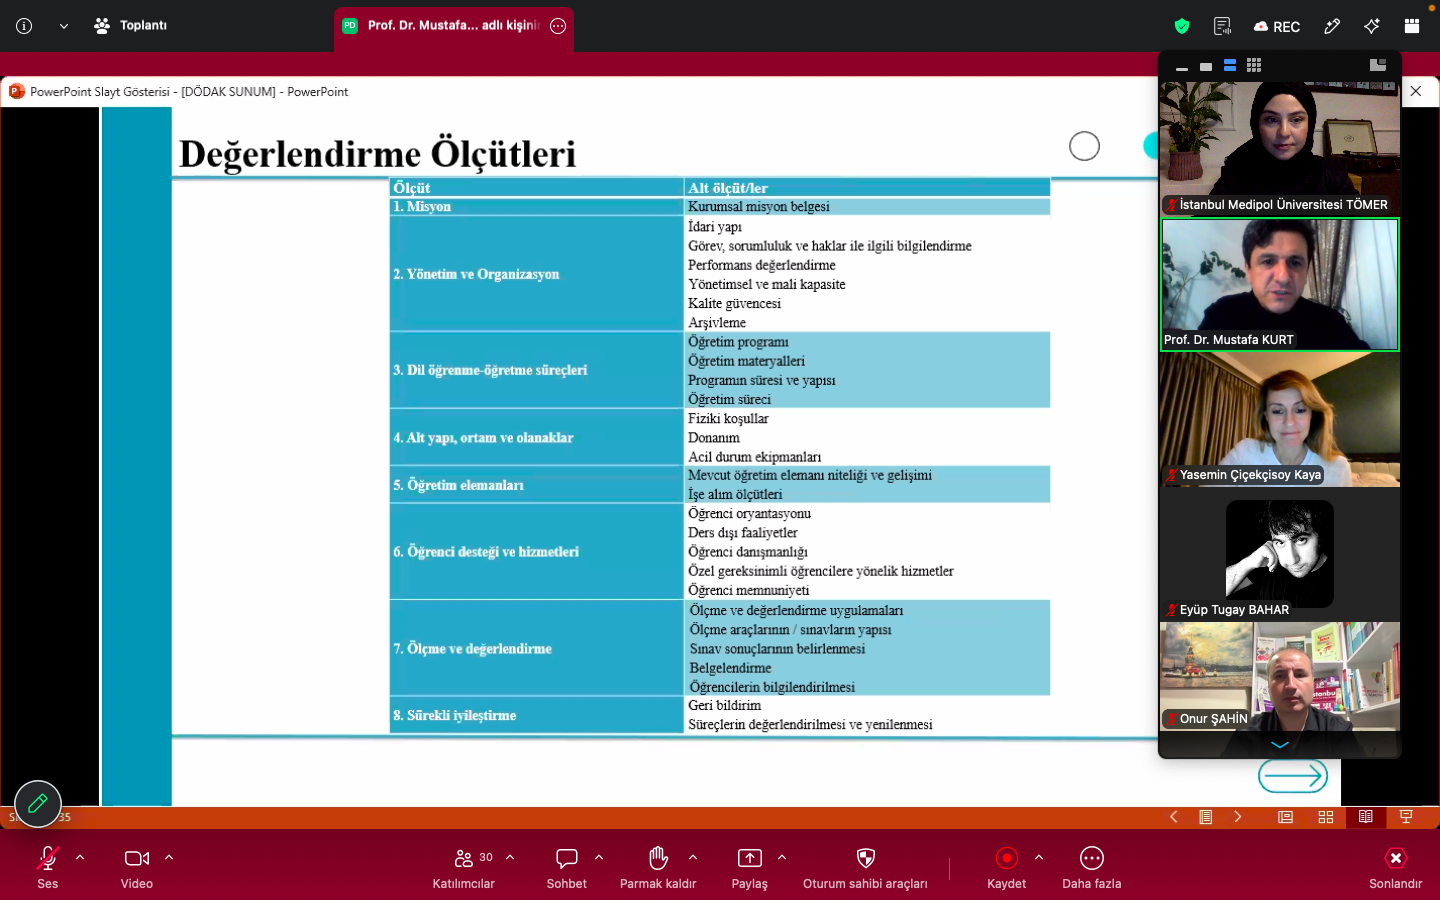1440x900 pixels.
Task: Toggle the Video camera on or off
Action: tap(137, 868)
